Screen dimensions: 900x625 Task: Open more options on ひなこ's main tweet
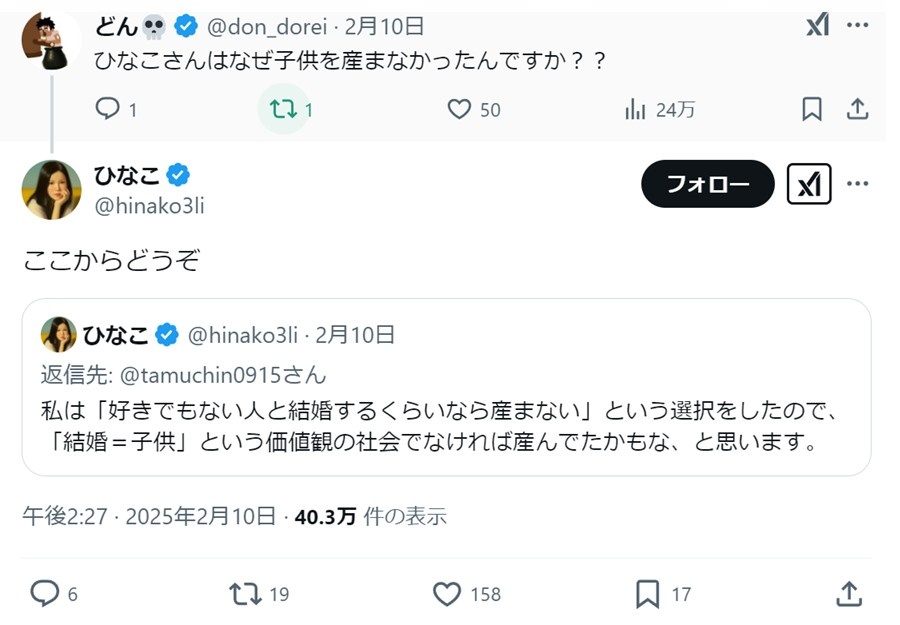857,184
